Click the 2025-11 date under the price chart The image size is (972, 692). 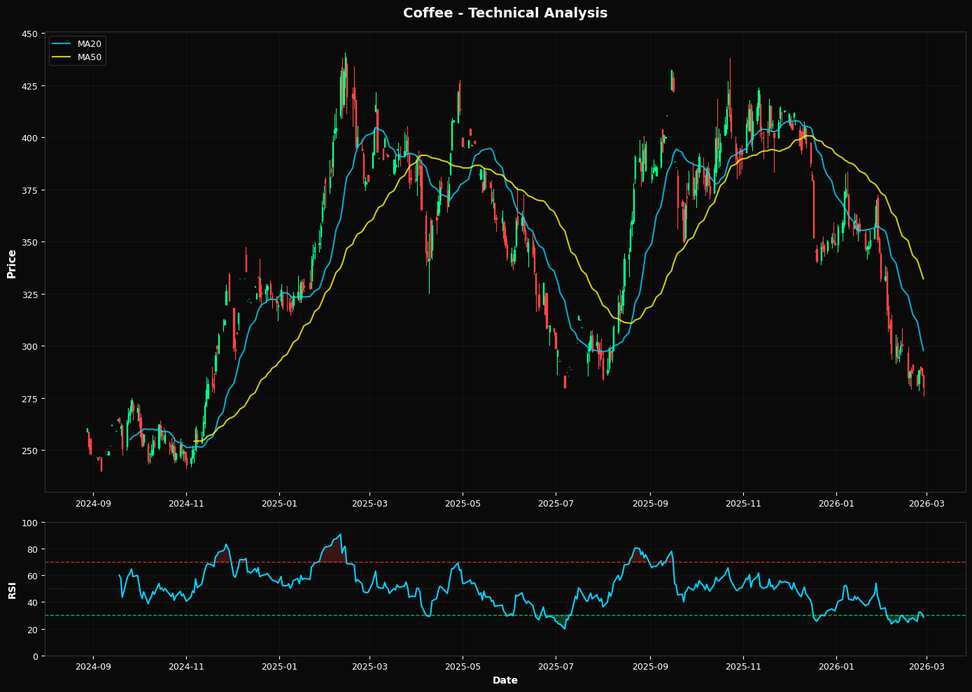click(743, 503)
